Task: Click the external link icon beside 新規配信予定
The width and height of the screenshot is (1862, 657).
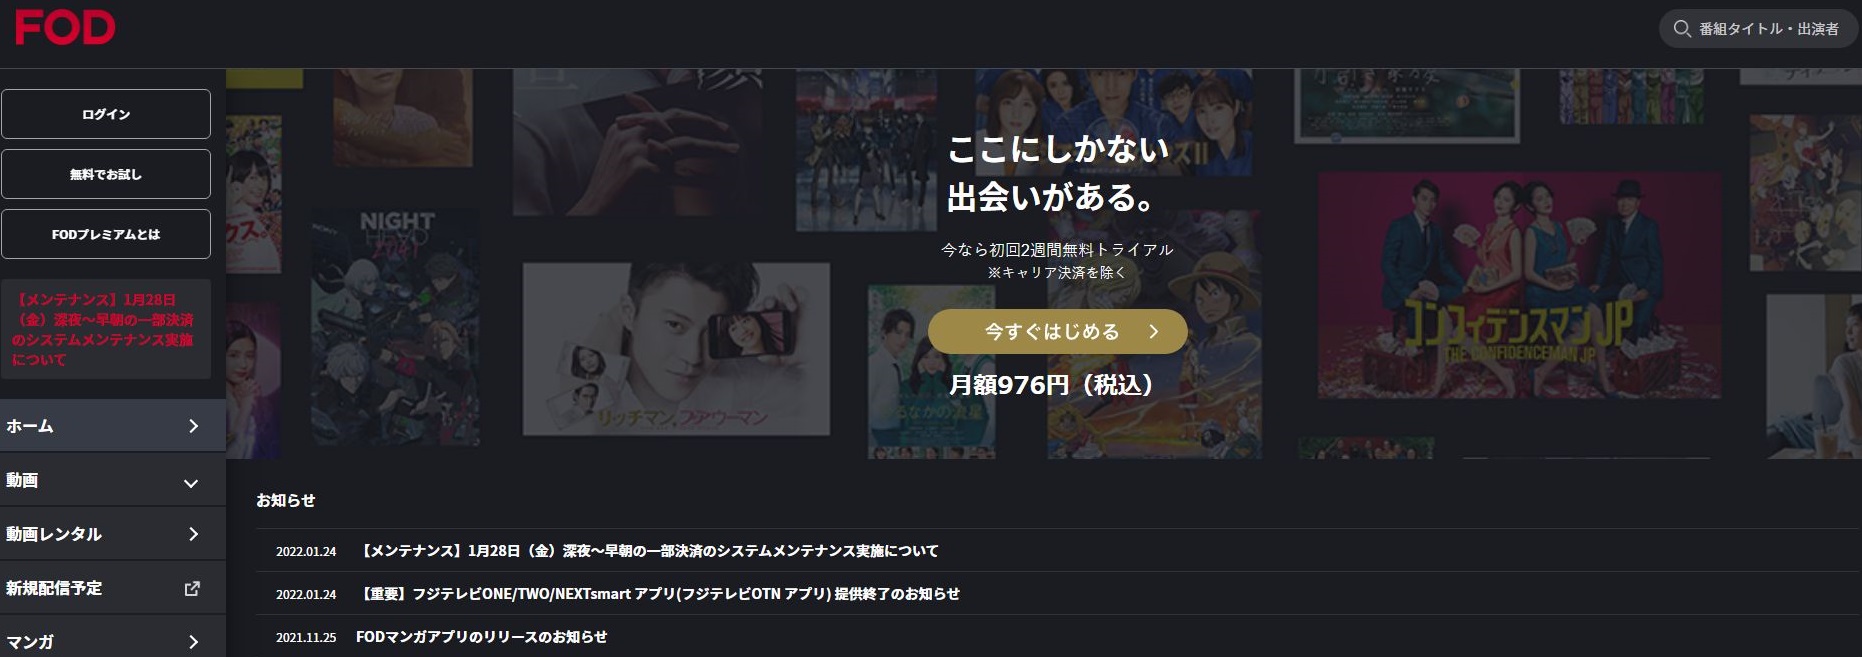Action: [x=192, y=588]
